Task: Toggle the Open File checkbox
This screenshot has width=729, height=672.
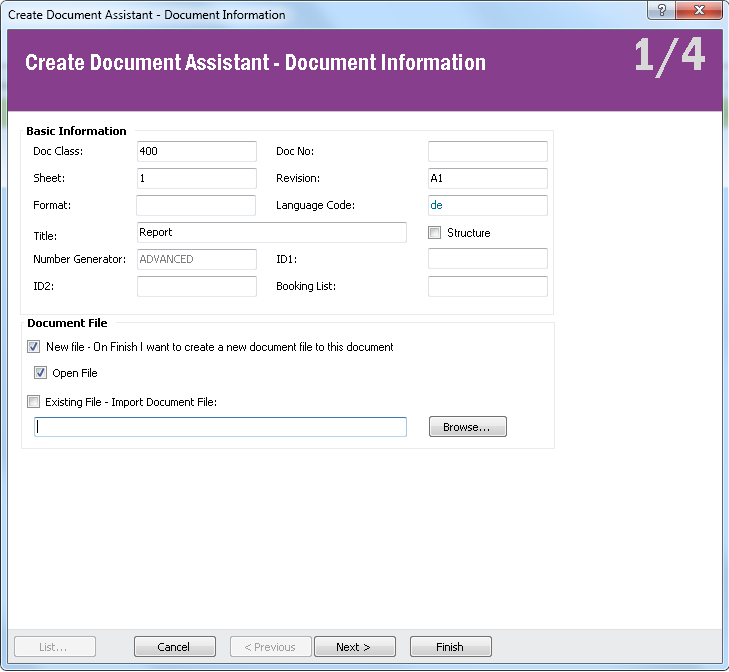Action: [41, 373]
